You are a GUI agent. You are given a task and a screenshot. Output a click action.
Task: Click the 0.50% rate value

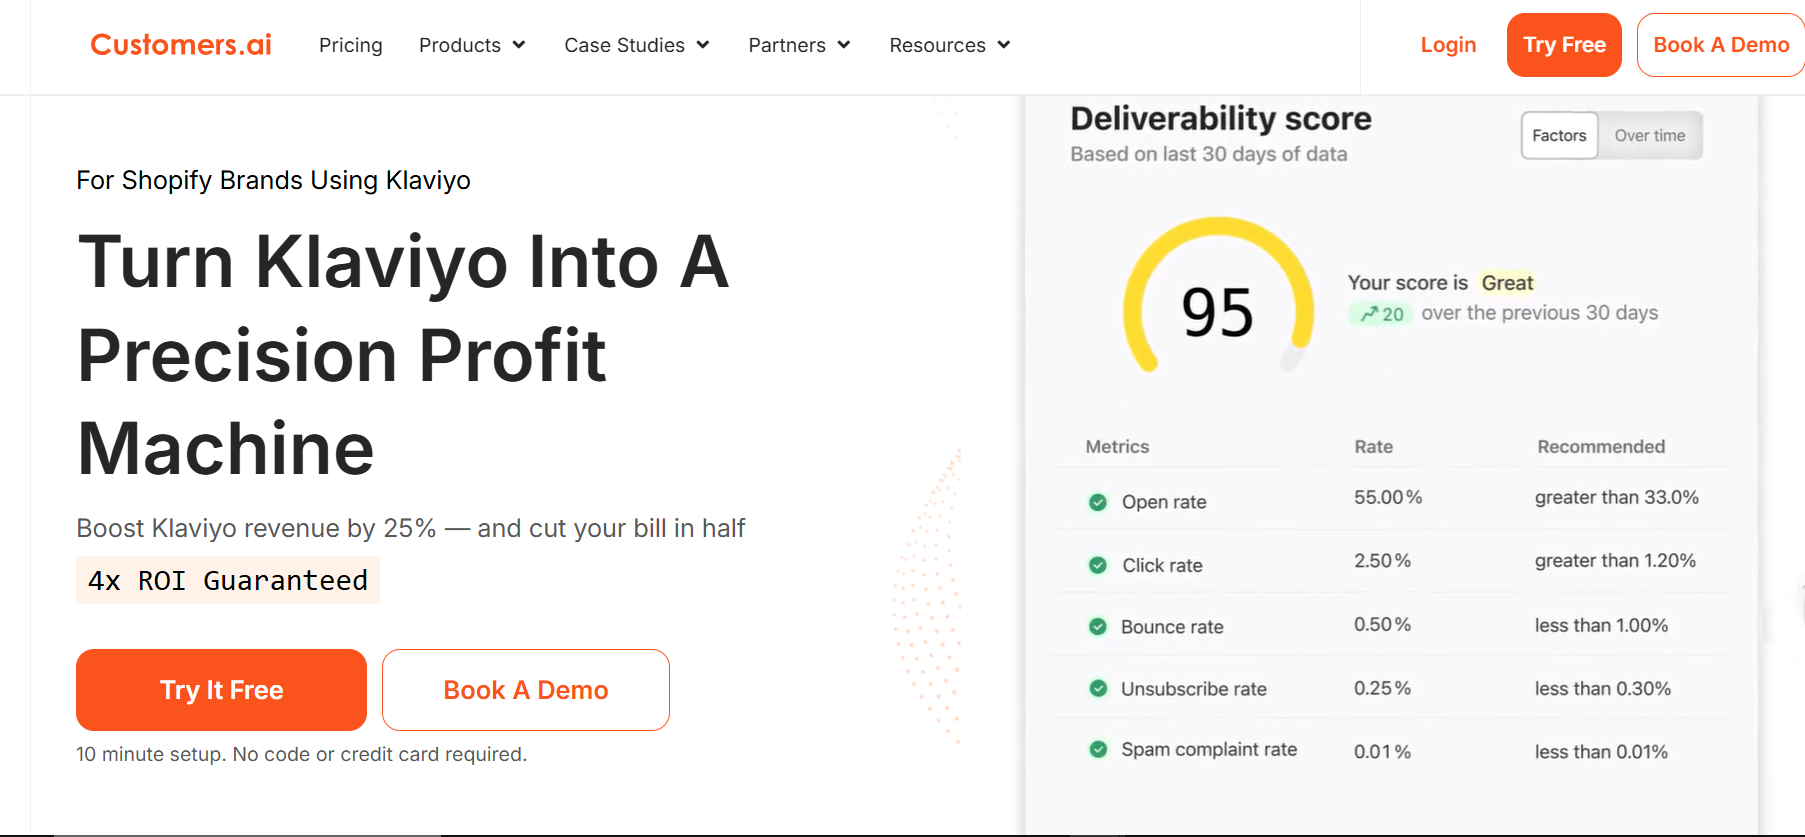1382,625
